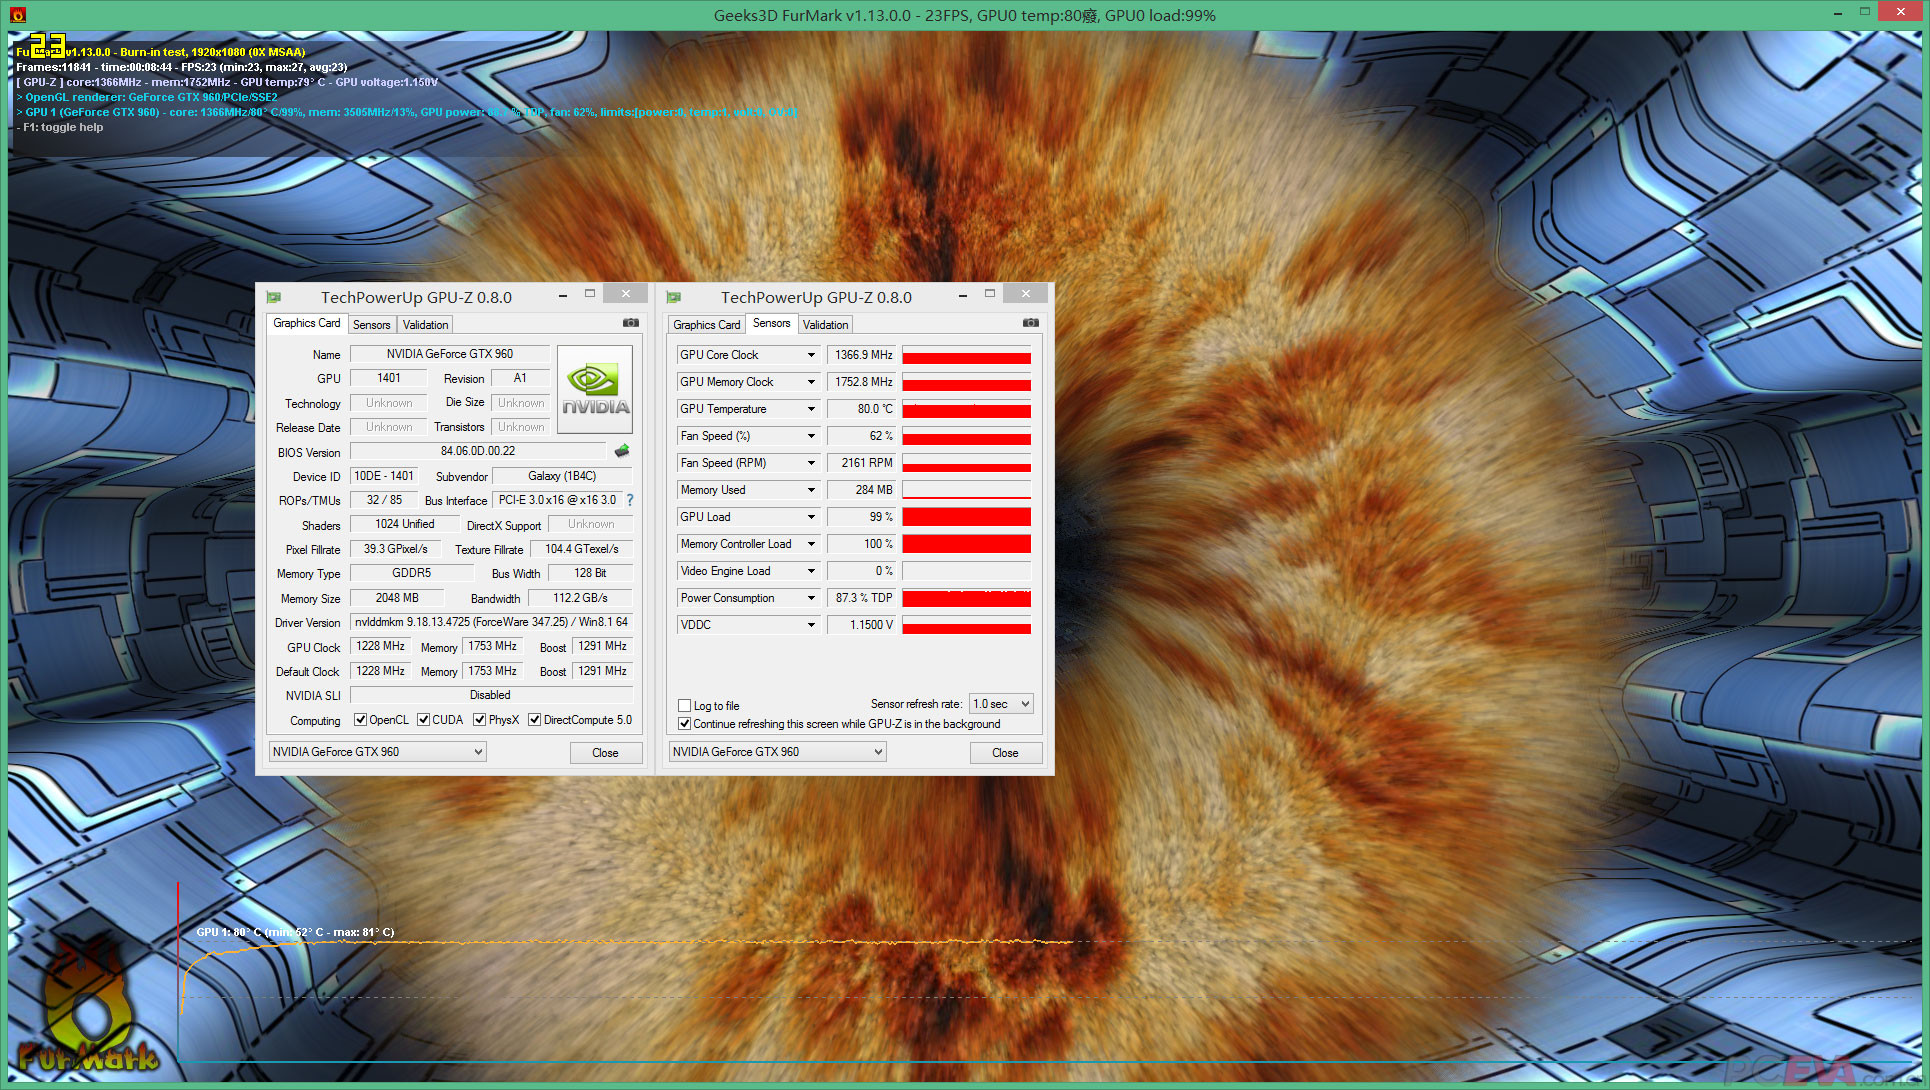Click the FurMark temperature graph label
This screenshot has height=1090, width=1930.
click(x=295, y=932)
